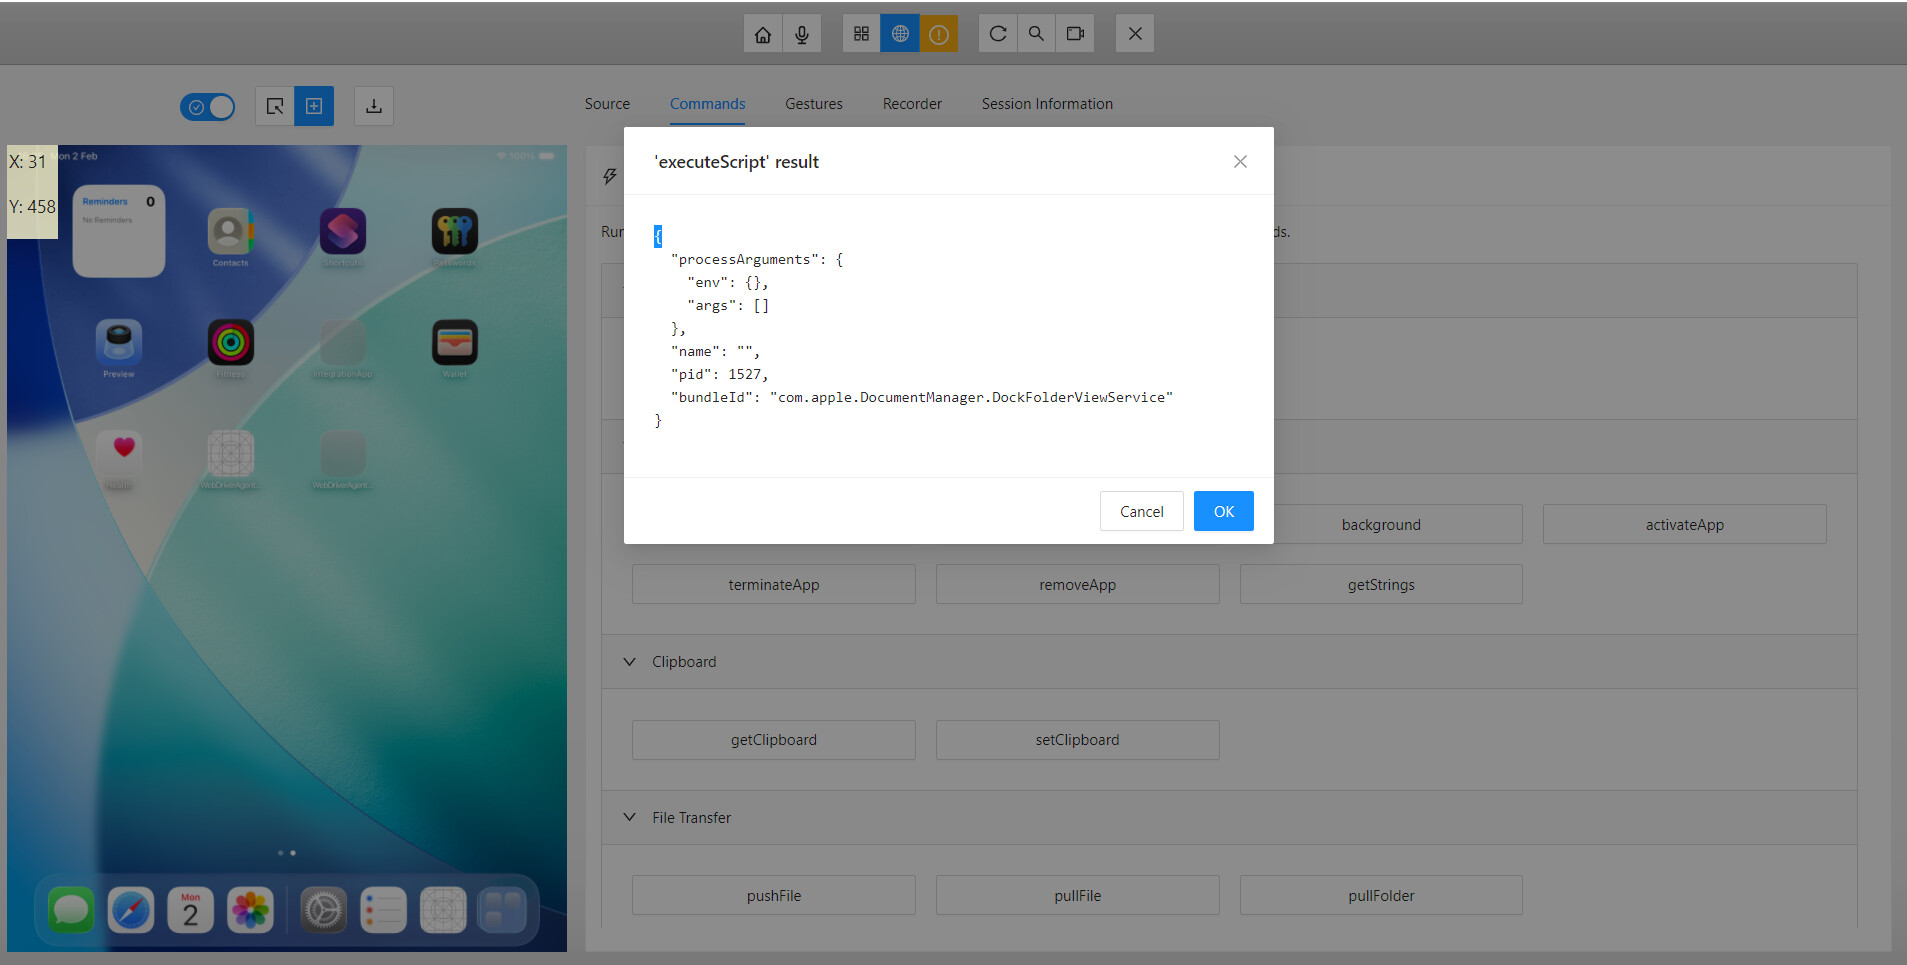This screenshot has height=965, width=1907.
Task: Click the refresh source icon
Action: [x=997, y=34]
